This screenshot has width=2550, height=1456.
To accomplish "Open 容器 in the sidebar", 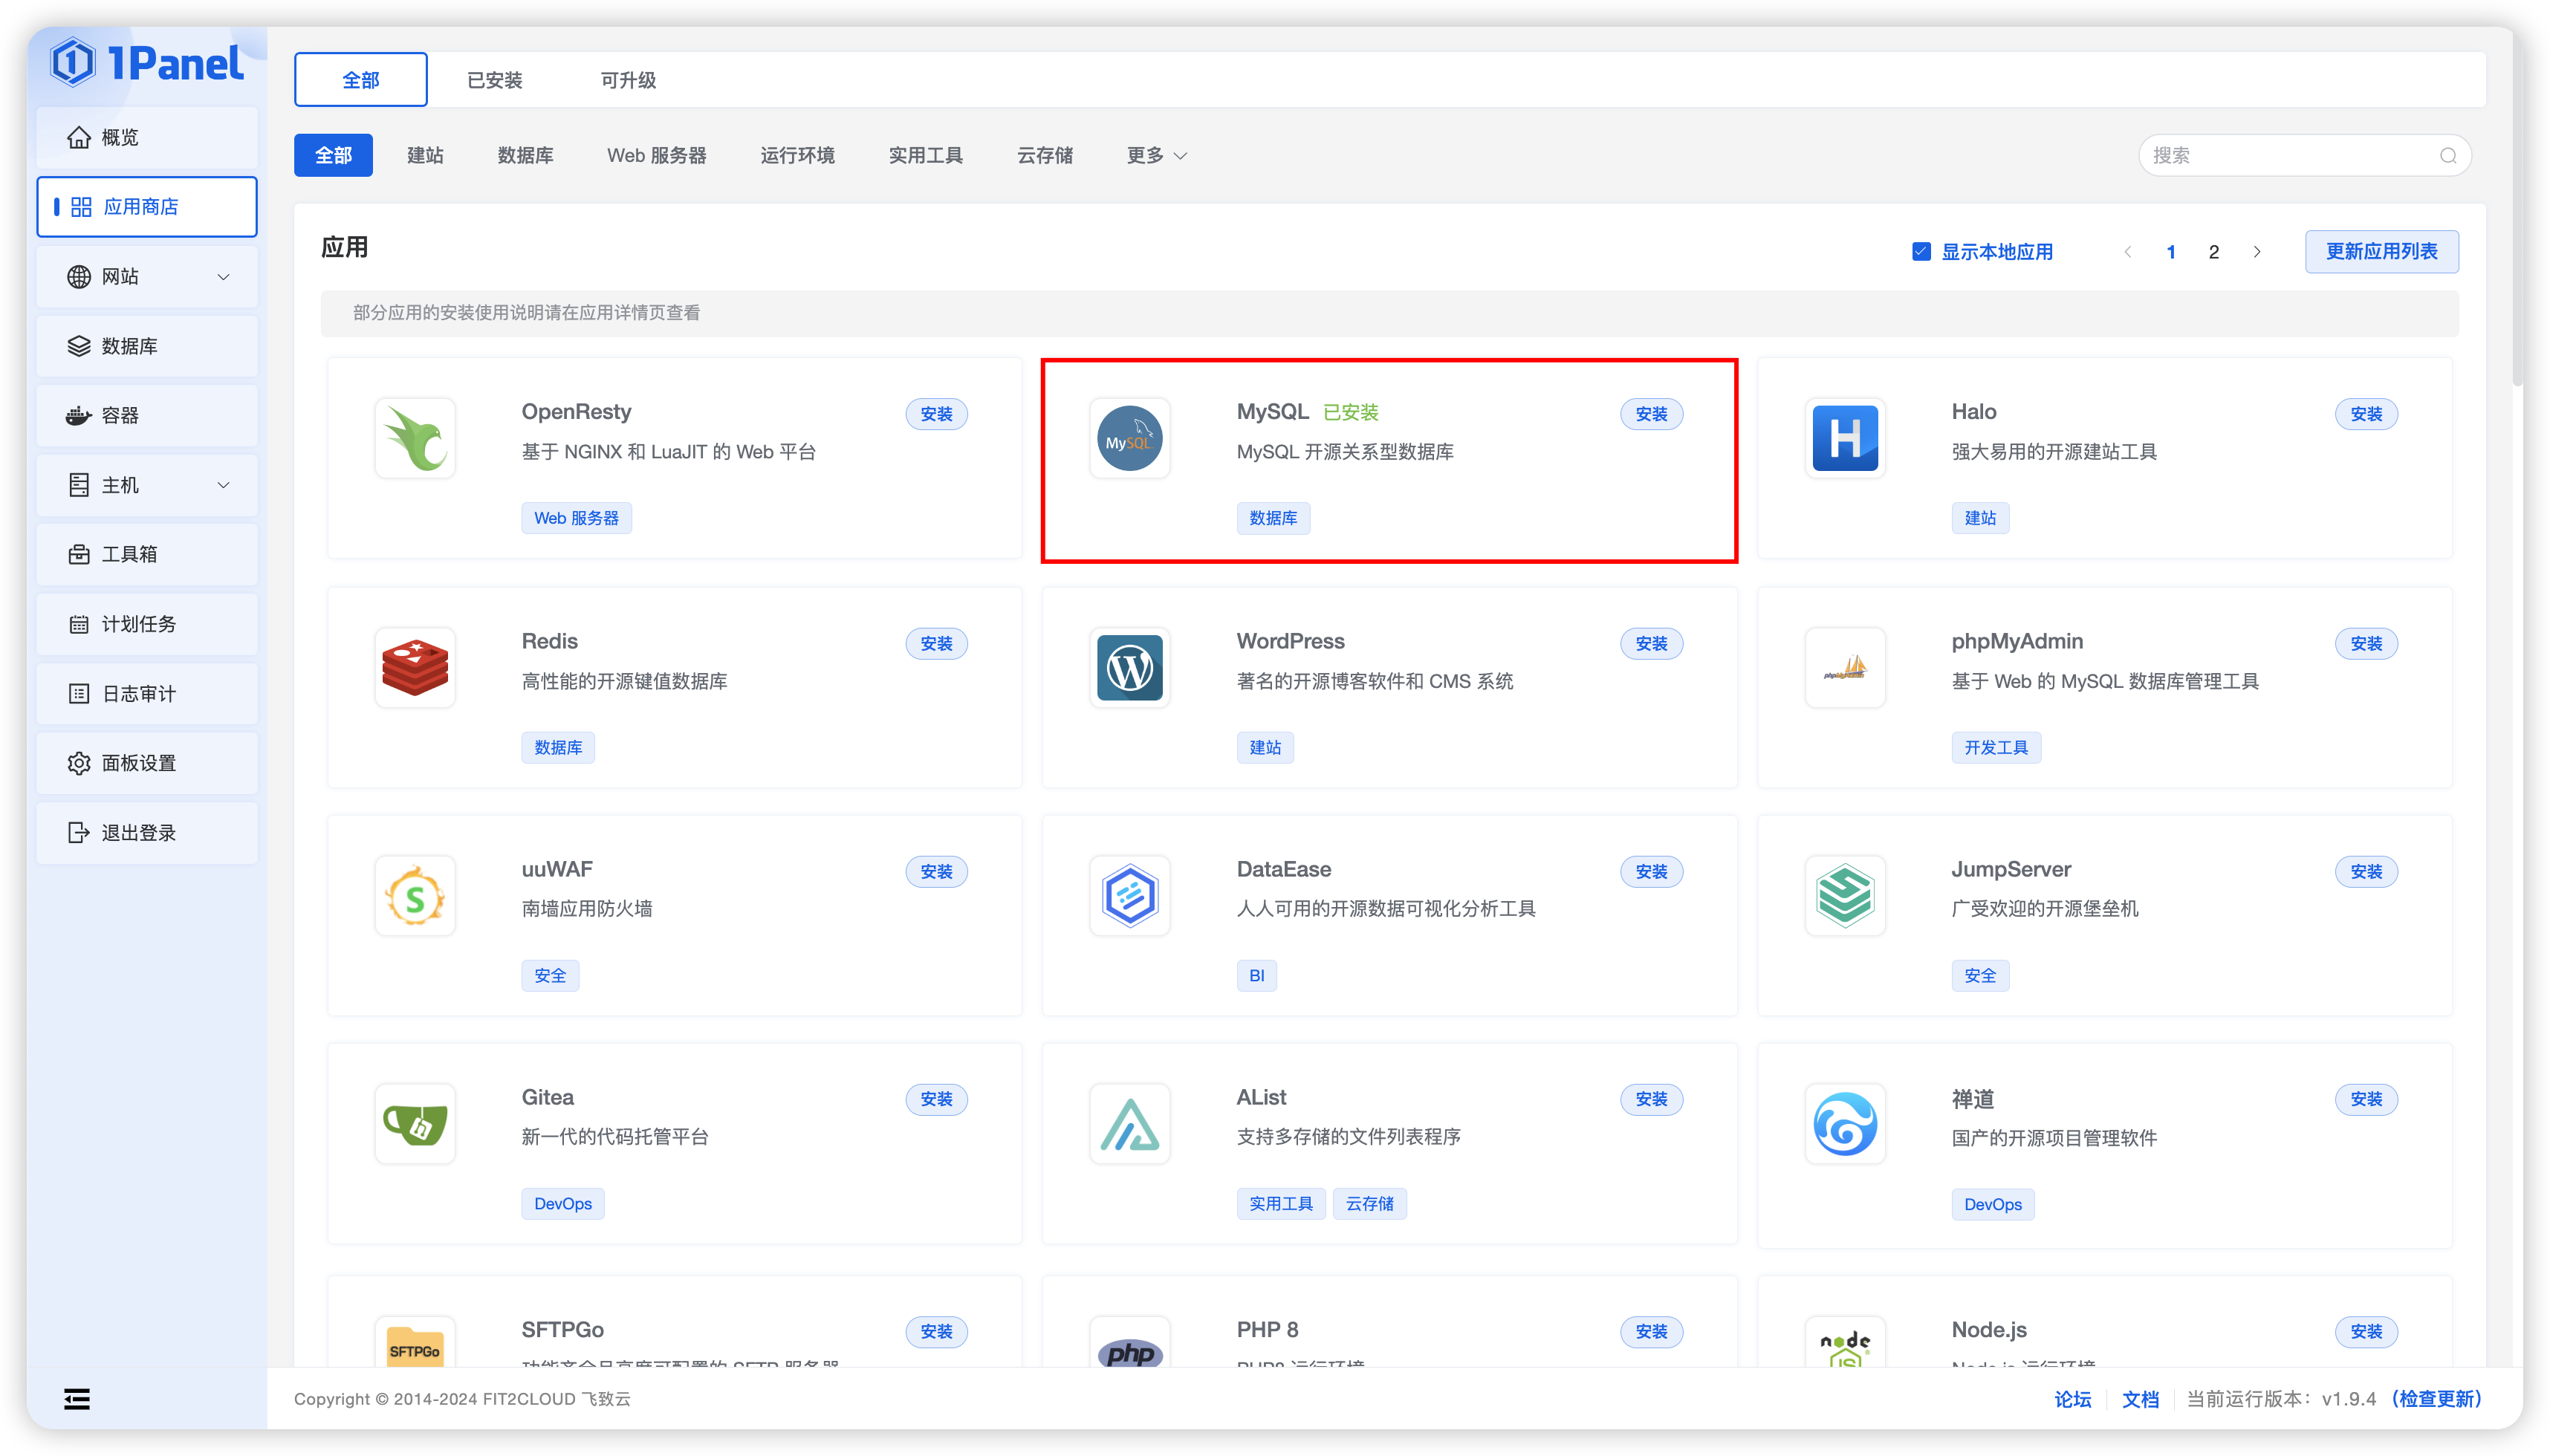I will [x=147, y=415].
